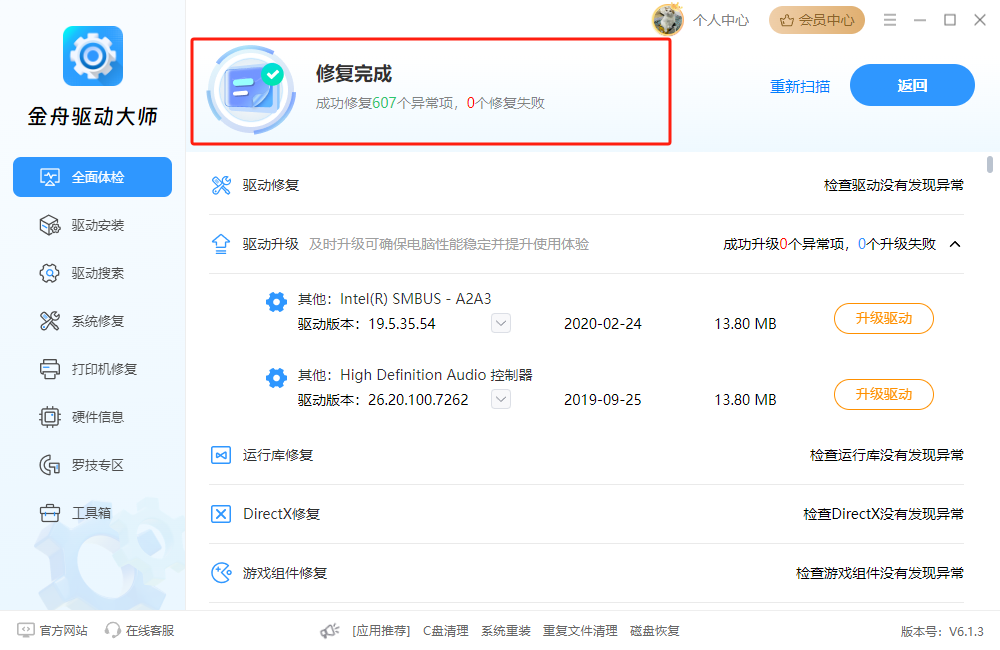Viewport: 1000px width, 650px height.
Task: Click the 金舟驱动大师 gear logo
Action: click(x=93, y=56)
